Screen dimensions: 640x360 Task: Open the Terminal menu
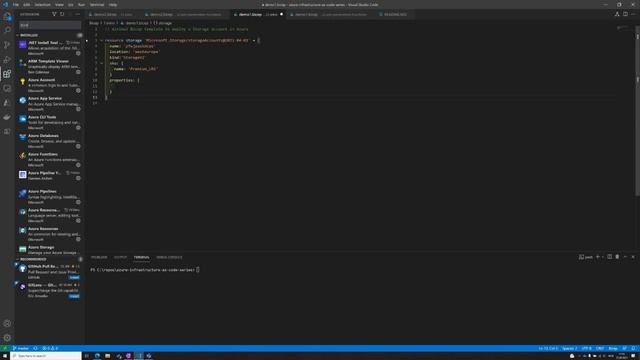(97, 4)
